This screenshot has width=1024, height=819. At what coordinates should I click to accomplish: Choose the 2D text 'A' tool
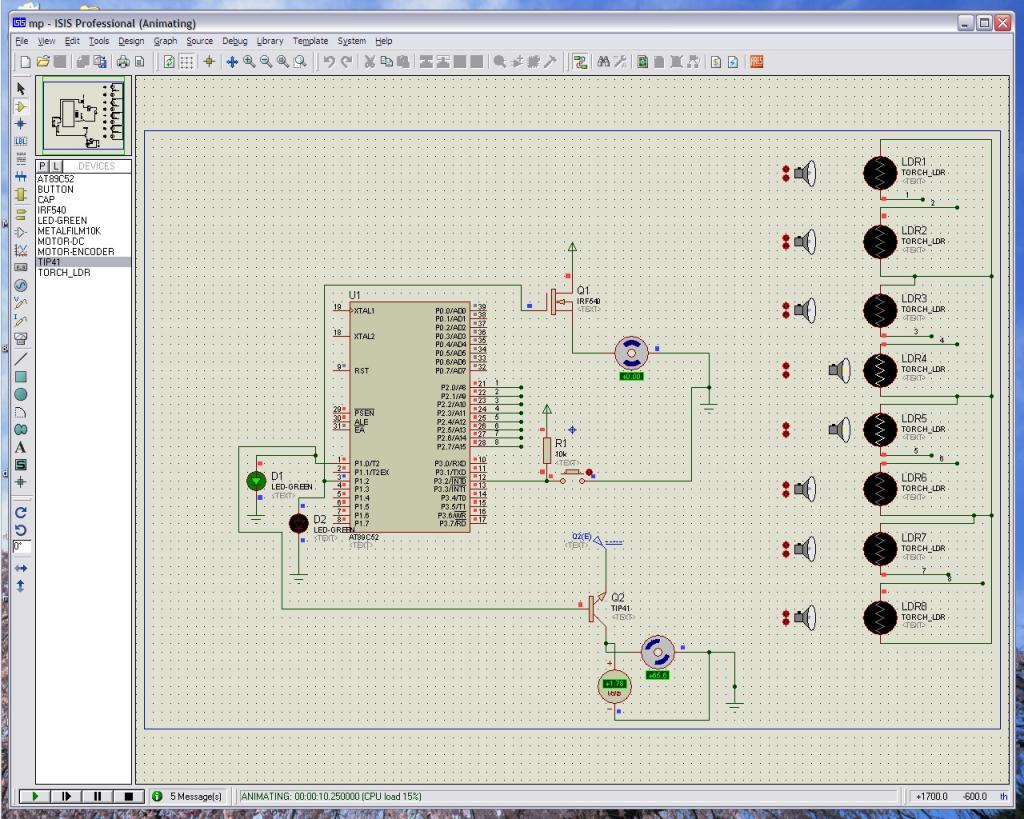pos(20,446)
